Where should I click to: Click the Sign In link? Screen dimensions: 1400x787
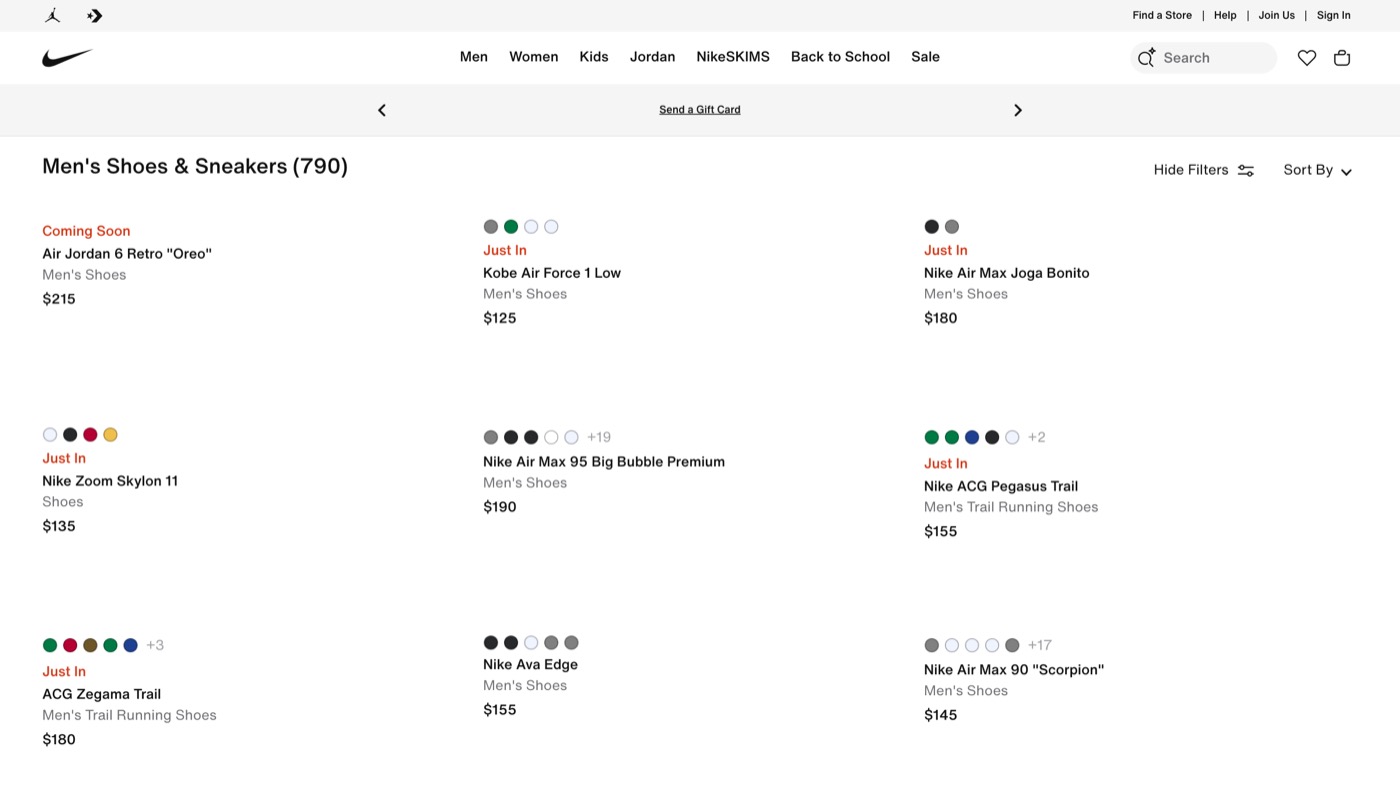[1333, 15]
